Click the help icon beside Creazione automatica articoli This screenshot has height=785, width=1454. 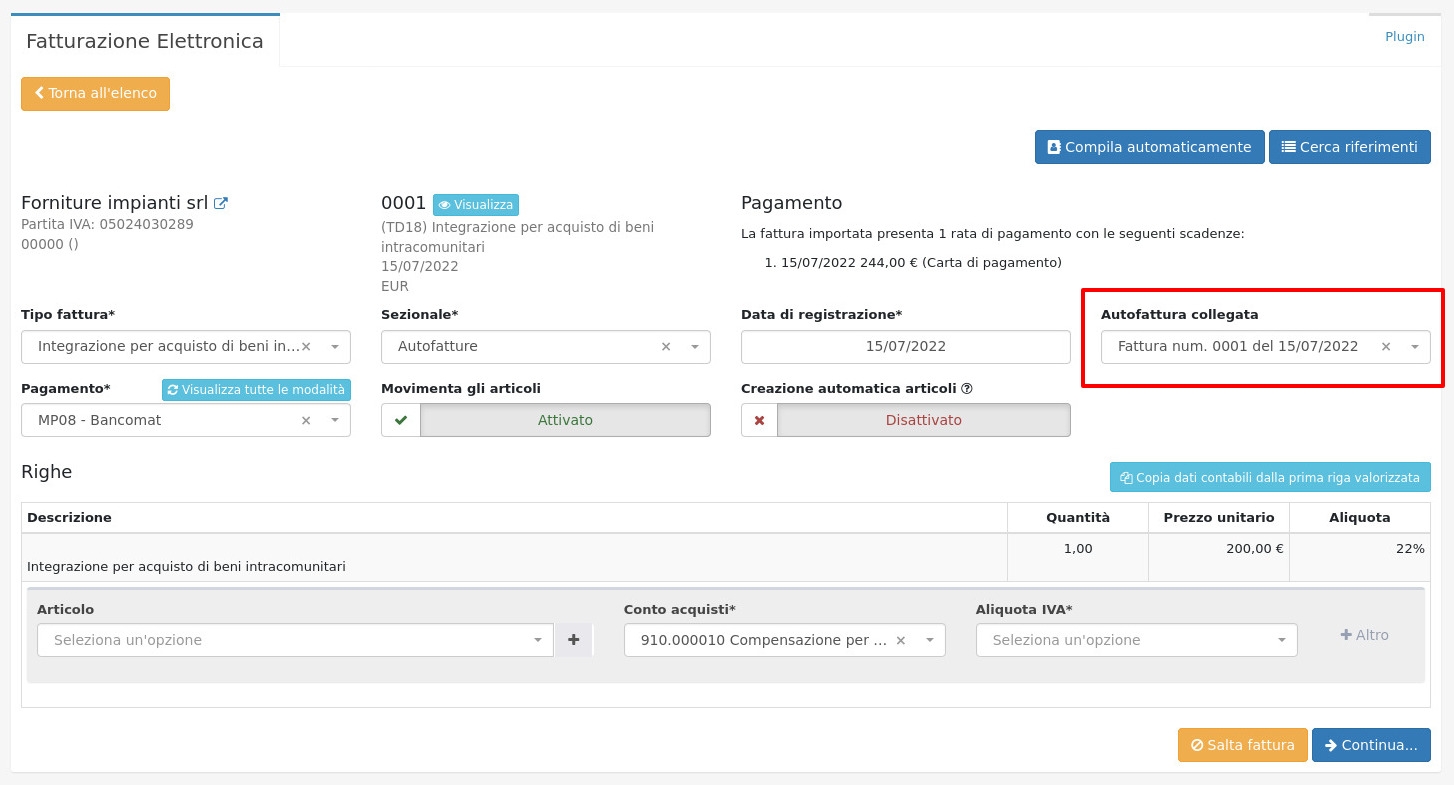coord(967,389)
